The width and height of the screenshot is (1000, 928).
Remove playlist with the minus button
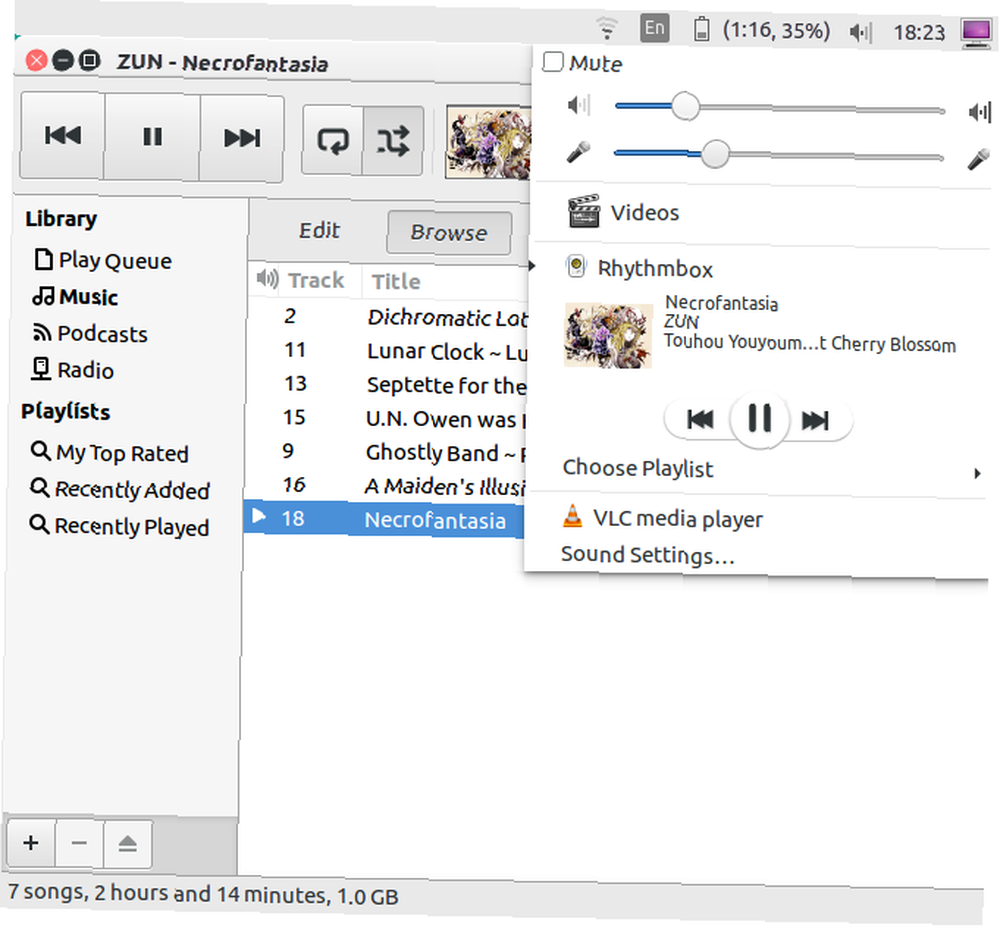79,844
